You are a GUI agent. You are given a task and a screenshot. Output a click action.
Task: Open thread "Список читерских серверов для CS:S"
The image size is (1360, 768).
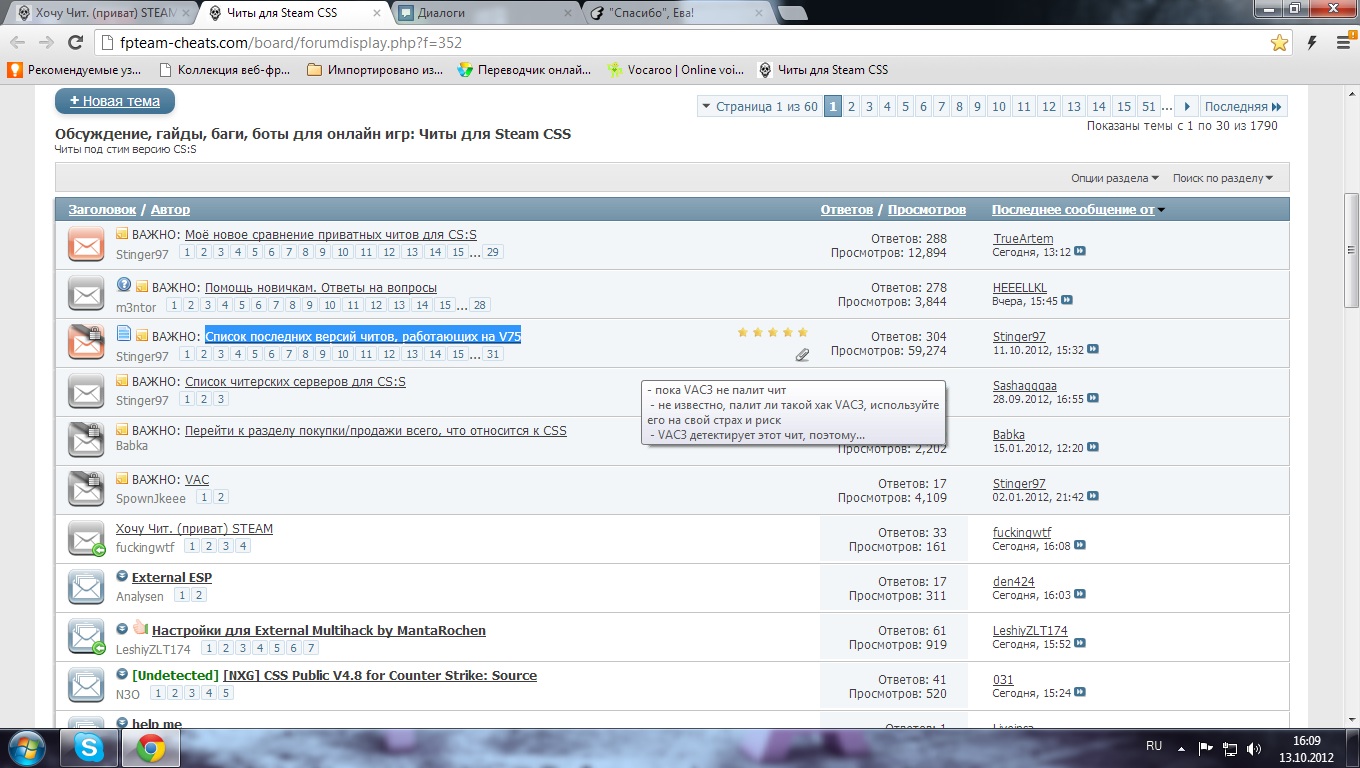pos(295,382)
